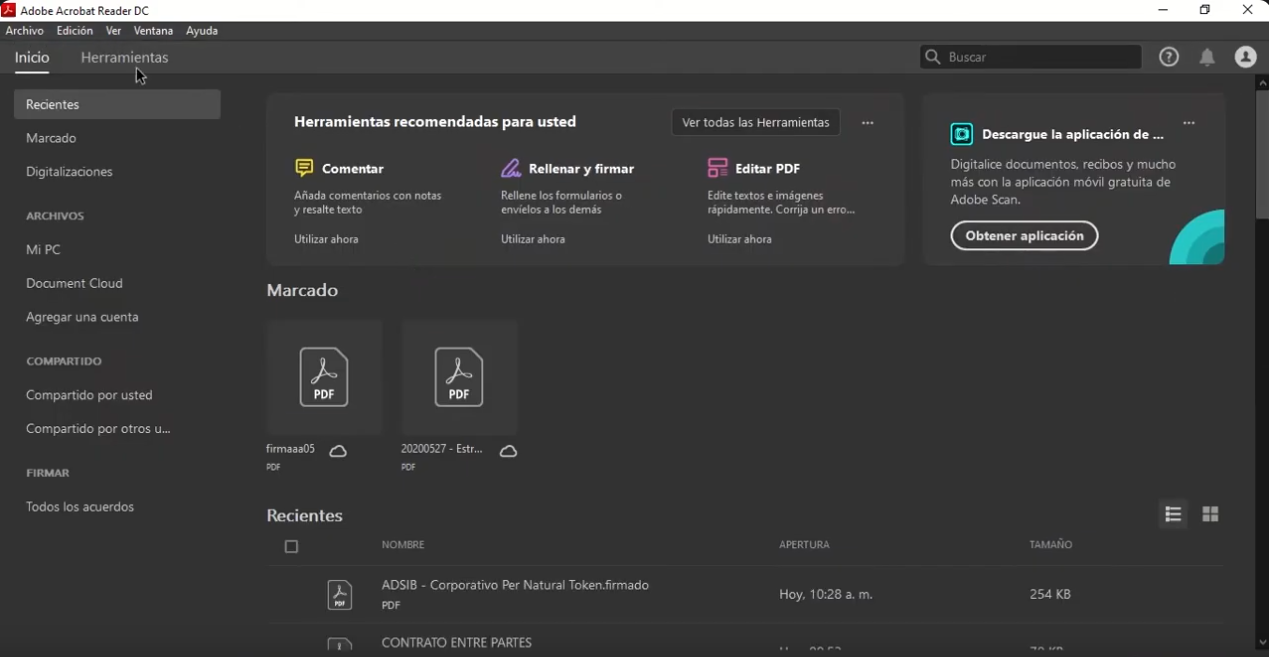Click the 254 KB size cell

(1050, 595)
